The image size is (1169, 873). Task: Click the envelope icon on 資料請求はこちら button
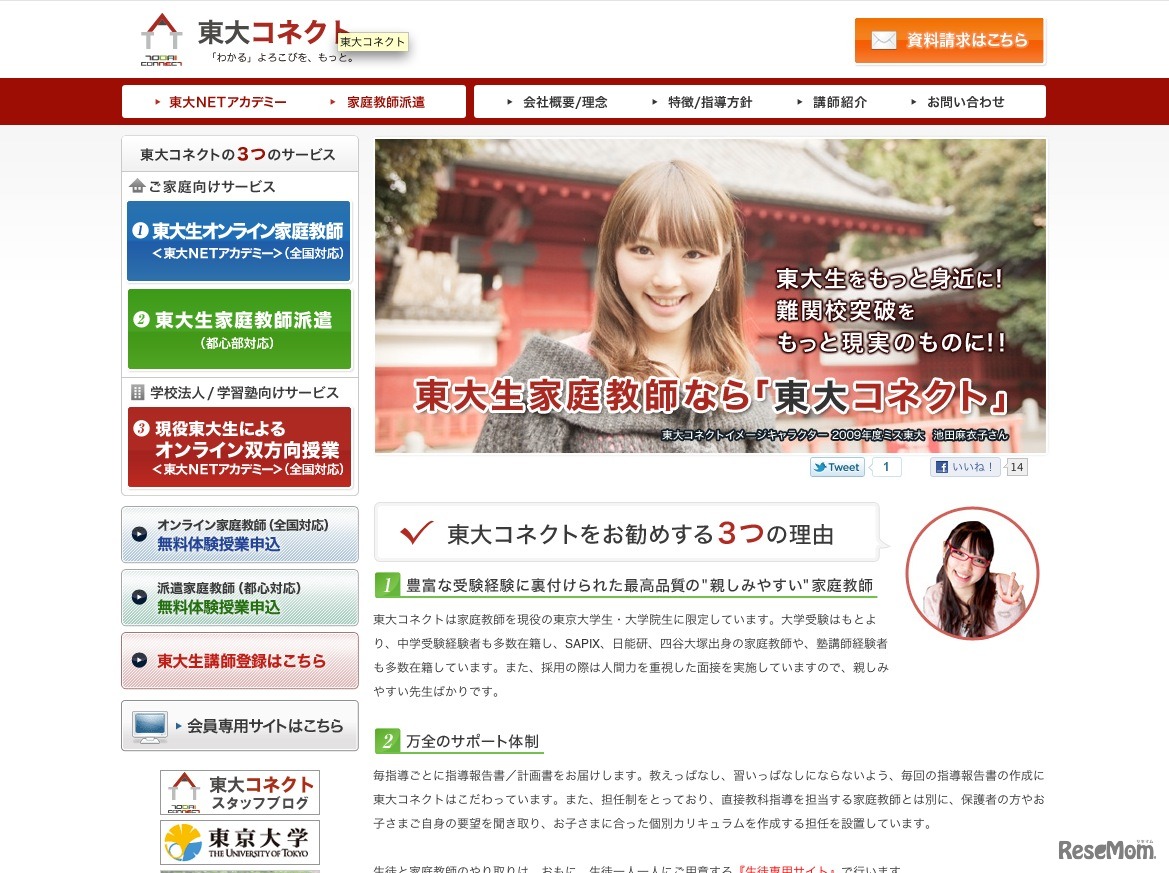point(883,41)
